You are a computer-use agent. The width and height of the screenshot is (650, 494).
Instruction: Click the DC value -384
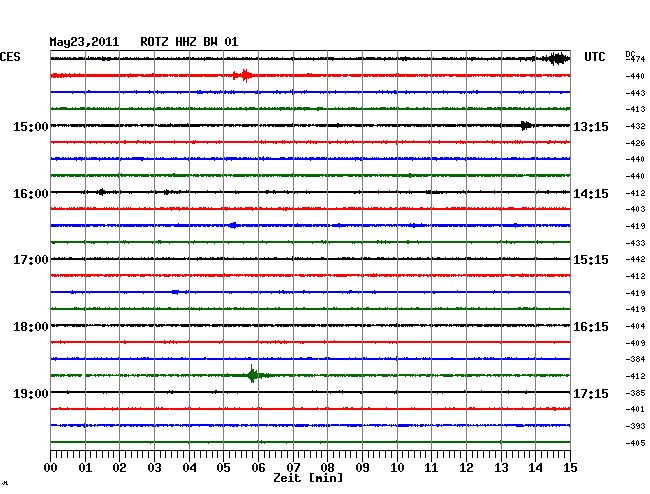click(635, 359)
